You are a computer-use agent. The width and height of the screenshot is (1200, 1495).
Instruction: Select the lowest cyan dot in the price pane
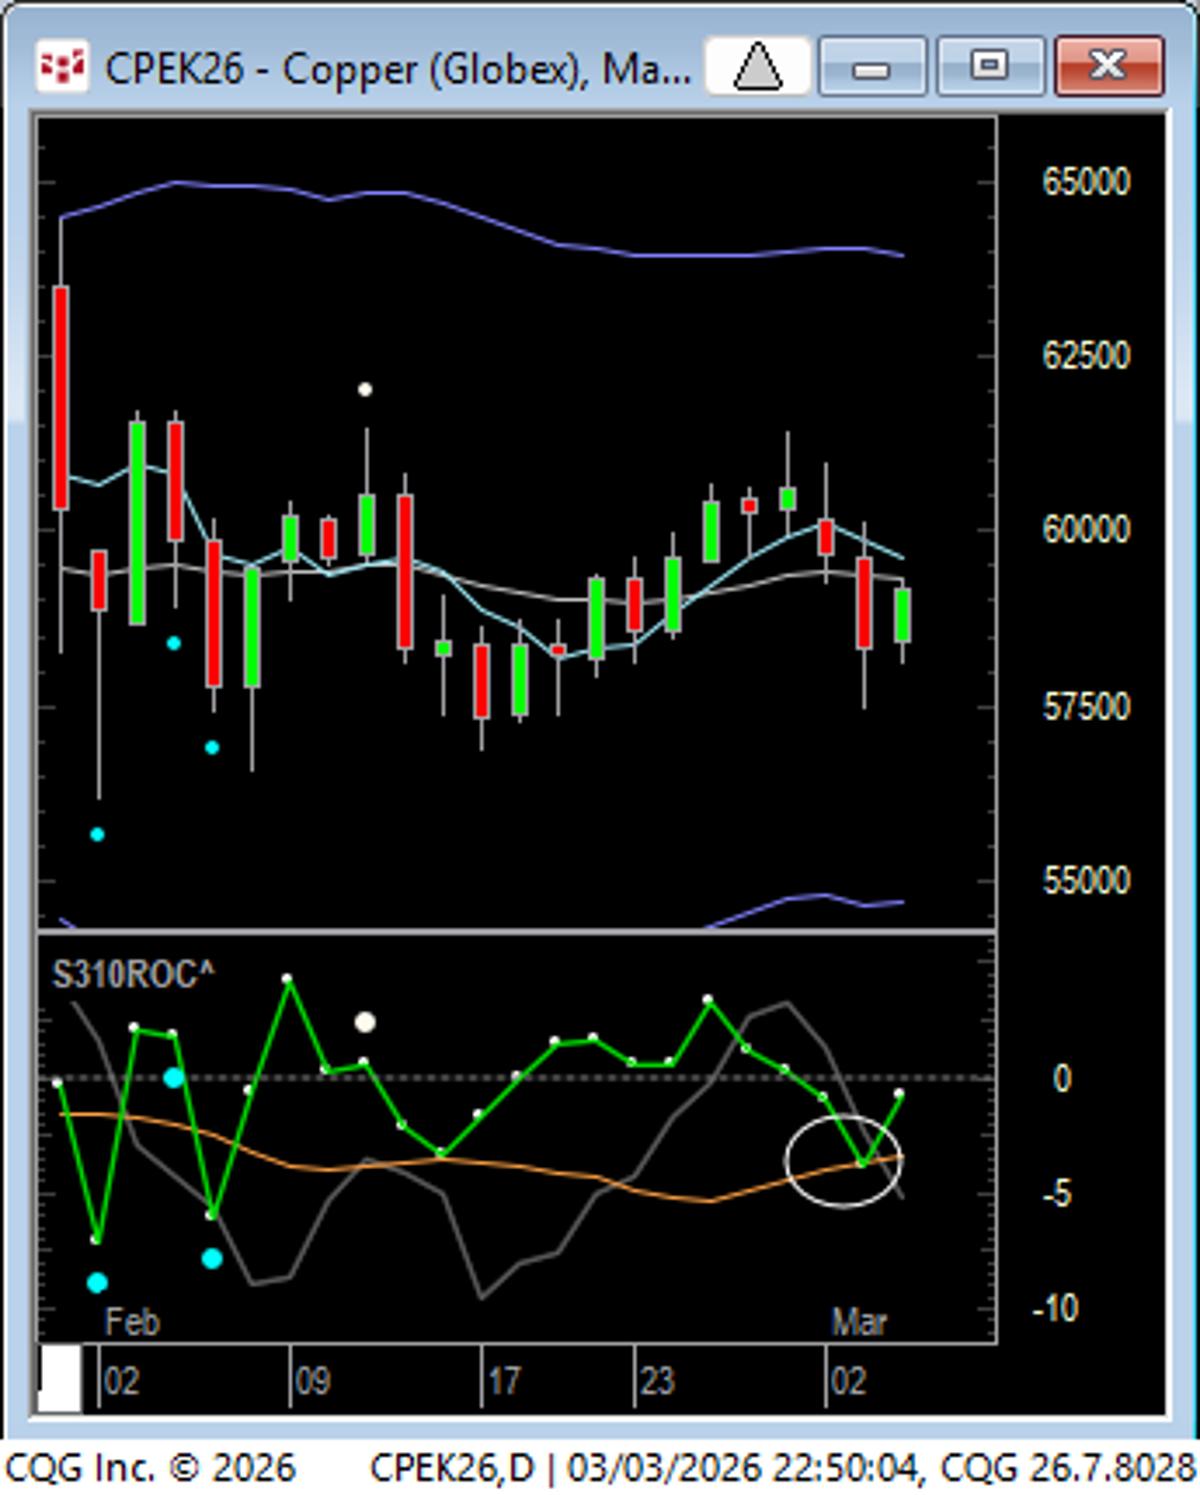97,834
